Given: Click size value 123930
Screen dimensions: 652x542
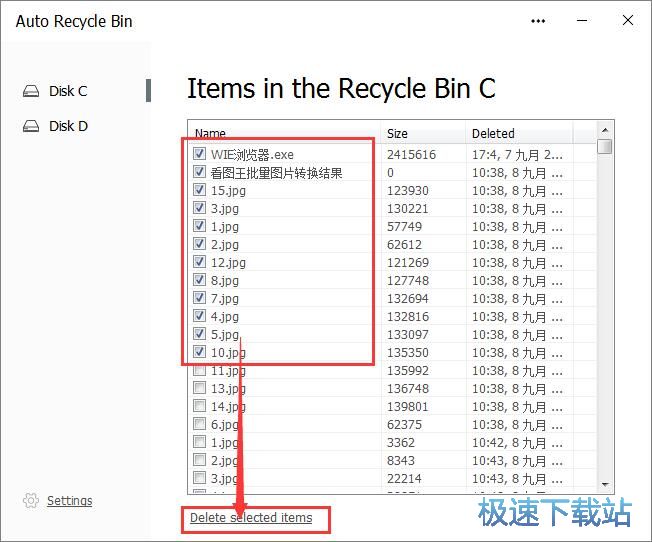Looking at the screenshot, I should coord(408,191).
